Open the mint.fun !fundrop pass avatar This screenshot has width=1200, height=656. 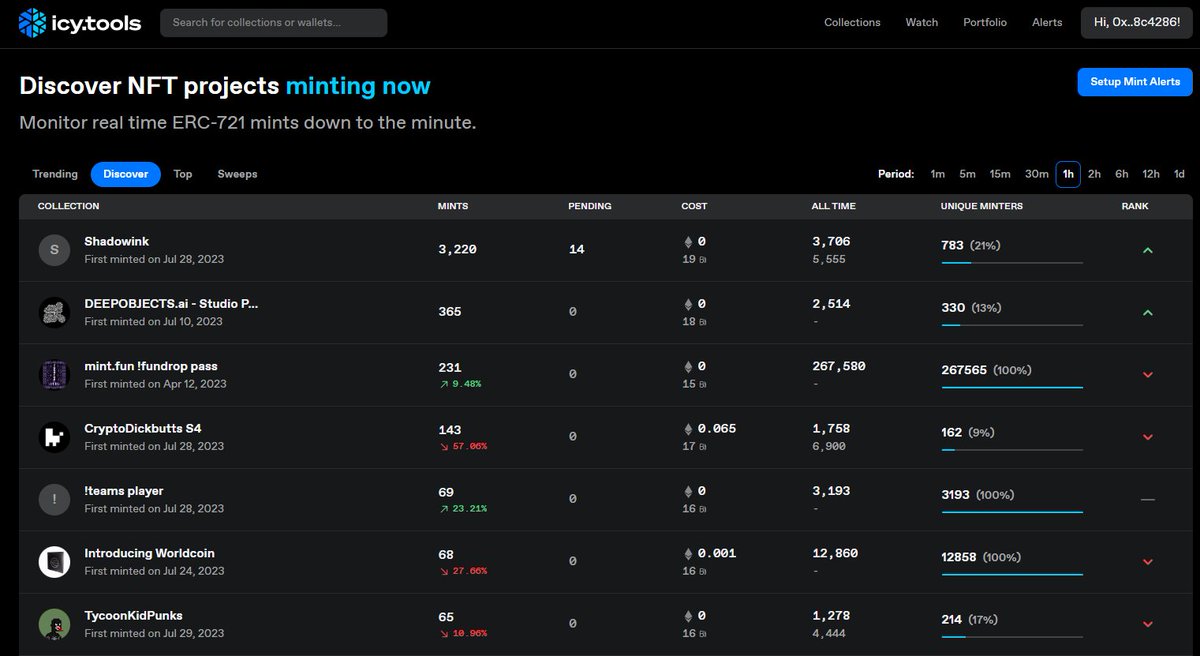click(54, 375)
